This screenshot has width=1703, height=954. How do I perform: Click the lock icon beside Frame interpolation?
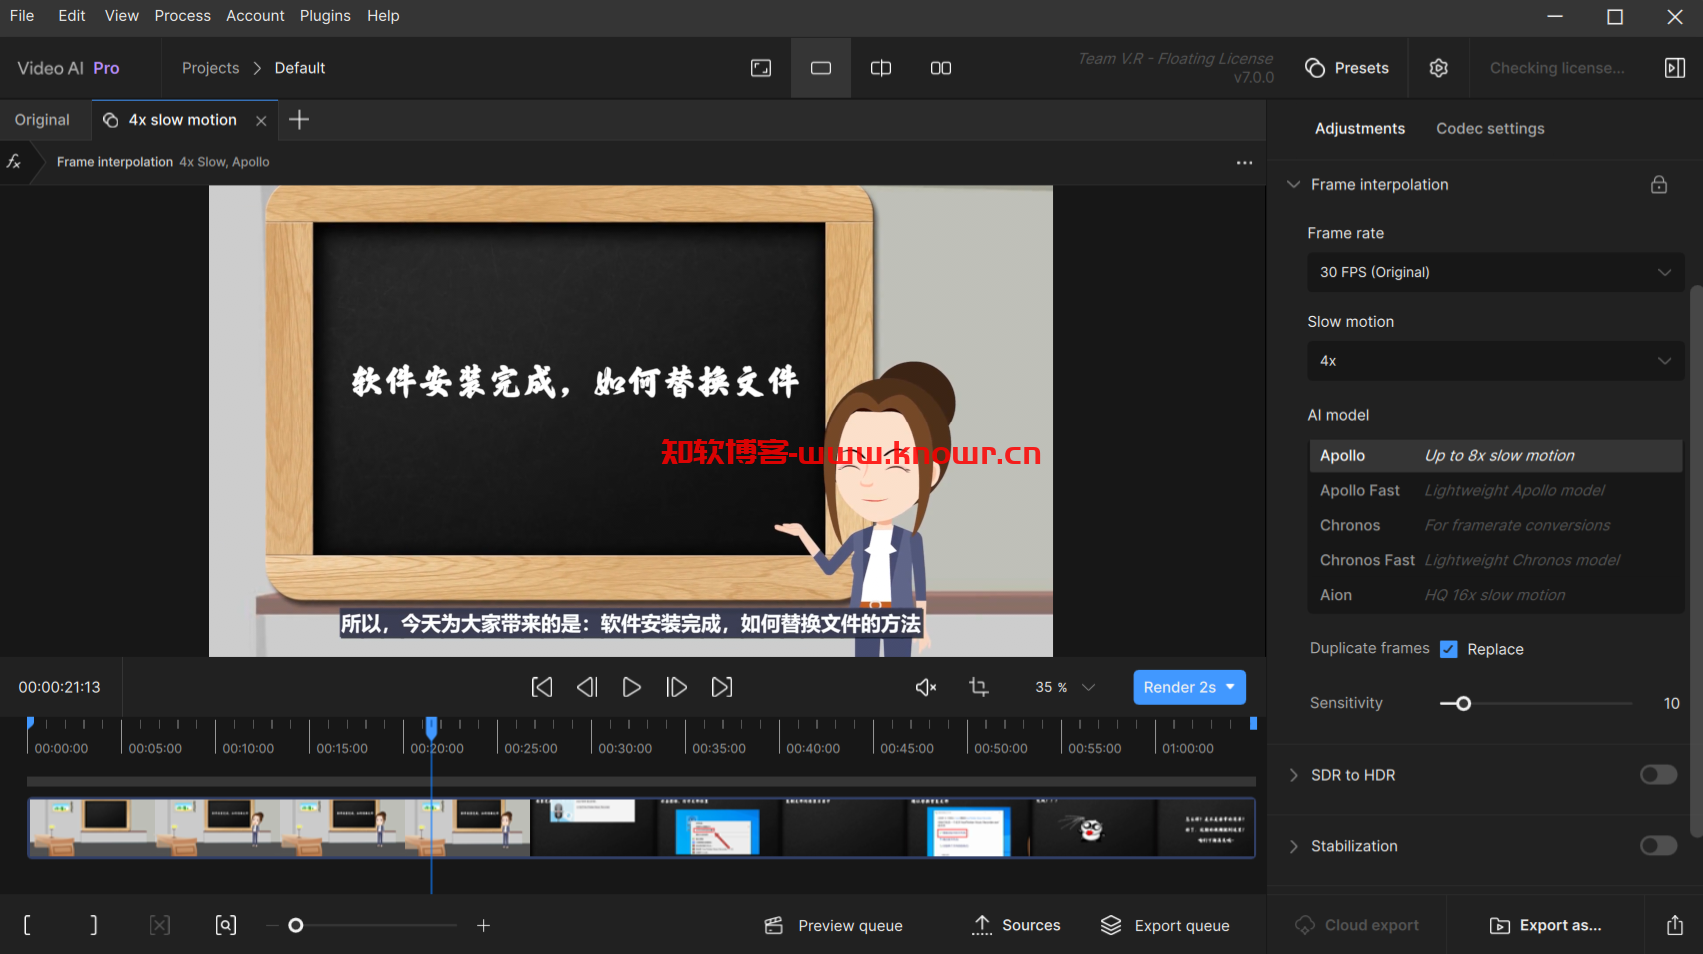[1659, 184]
